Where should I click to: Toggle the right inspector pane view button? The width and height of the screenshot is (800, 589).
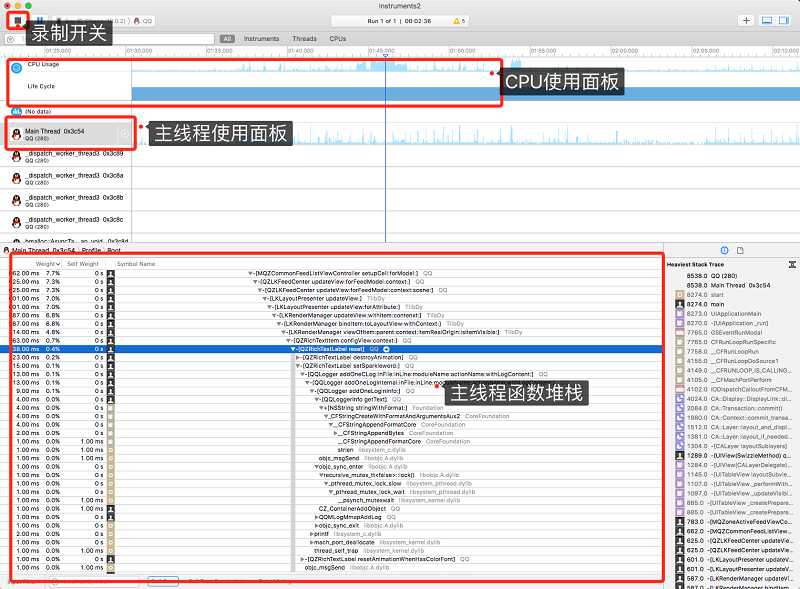point(783,20)
